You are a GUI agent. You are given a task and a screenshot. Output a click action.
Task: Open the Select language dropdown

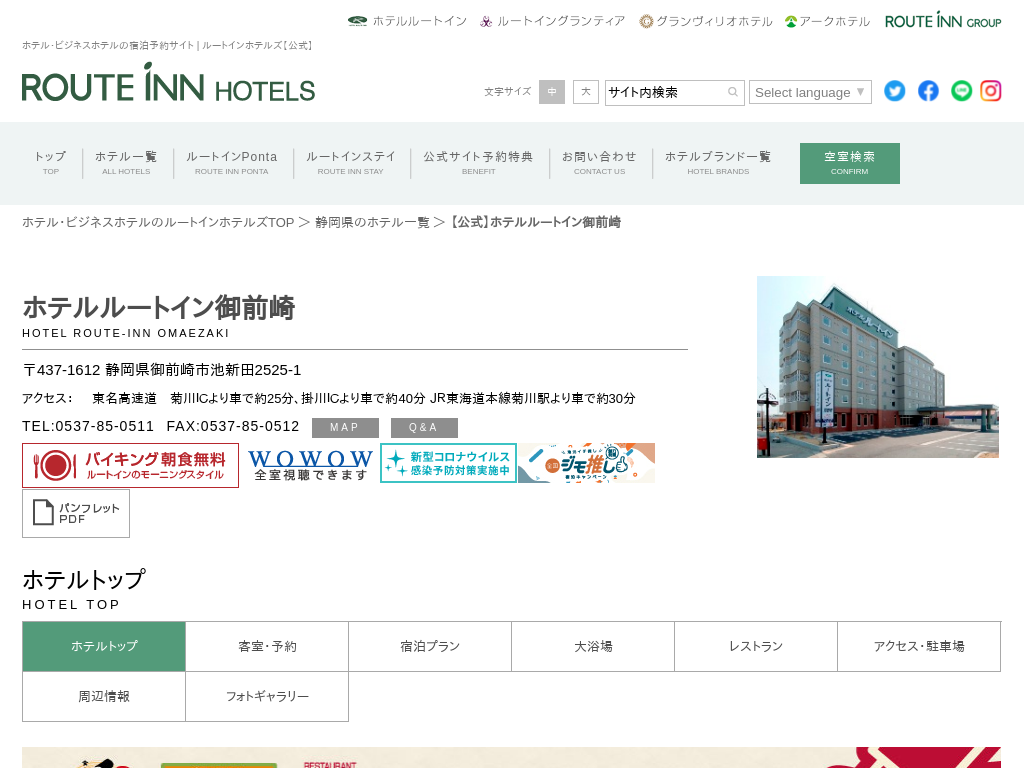810,92
